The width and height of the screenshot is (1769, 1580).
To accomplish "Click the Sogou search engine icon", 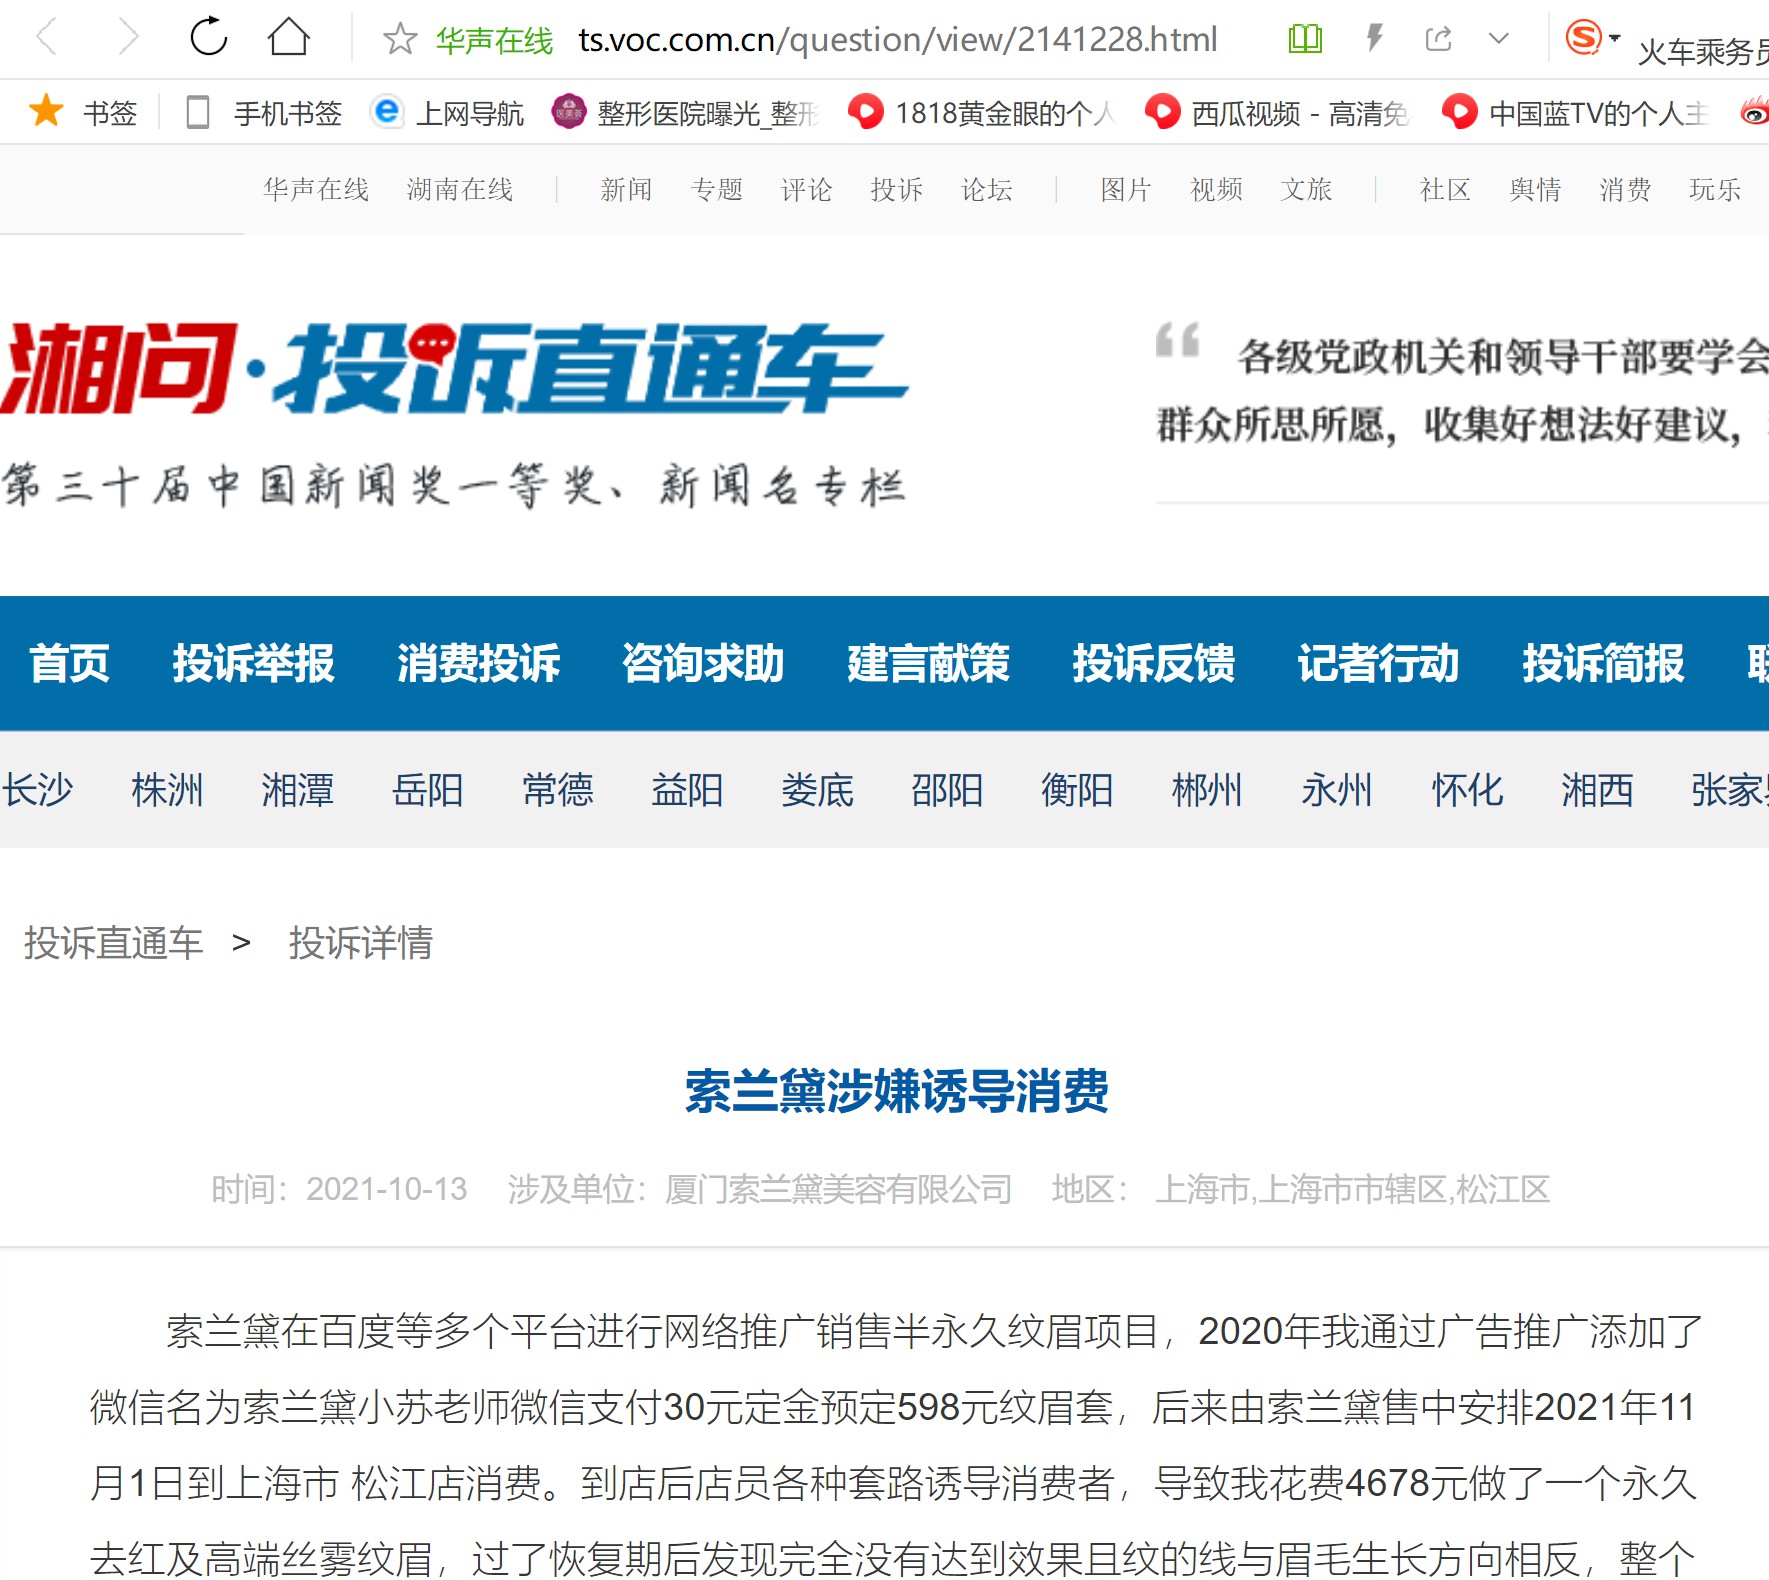I will tap(1584, 38).
